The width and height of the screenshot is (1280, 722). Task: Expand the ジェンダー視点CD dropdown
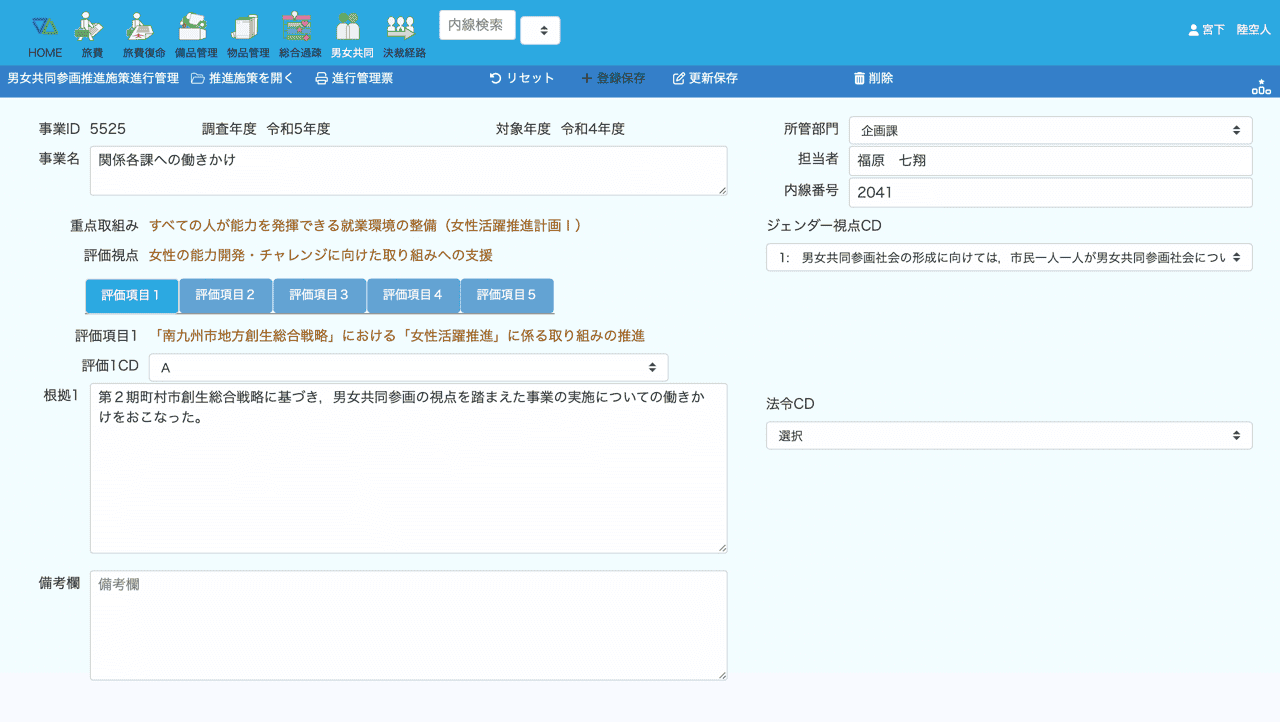[x=1008, y=257]
